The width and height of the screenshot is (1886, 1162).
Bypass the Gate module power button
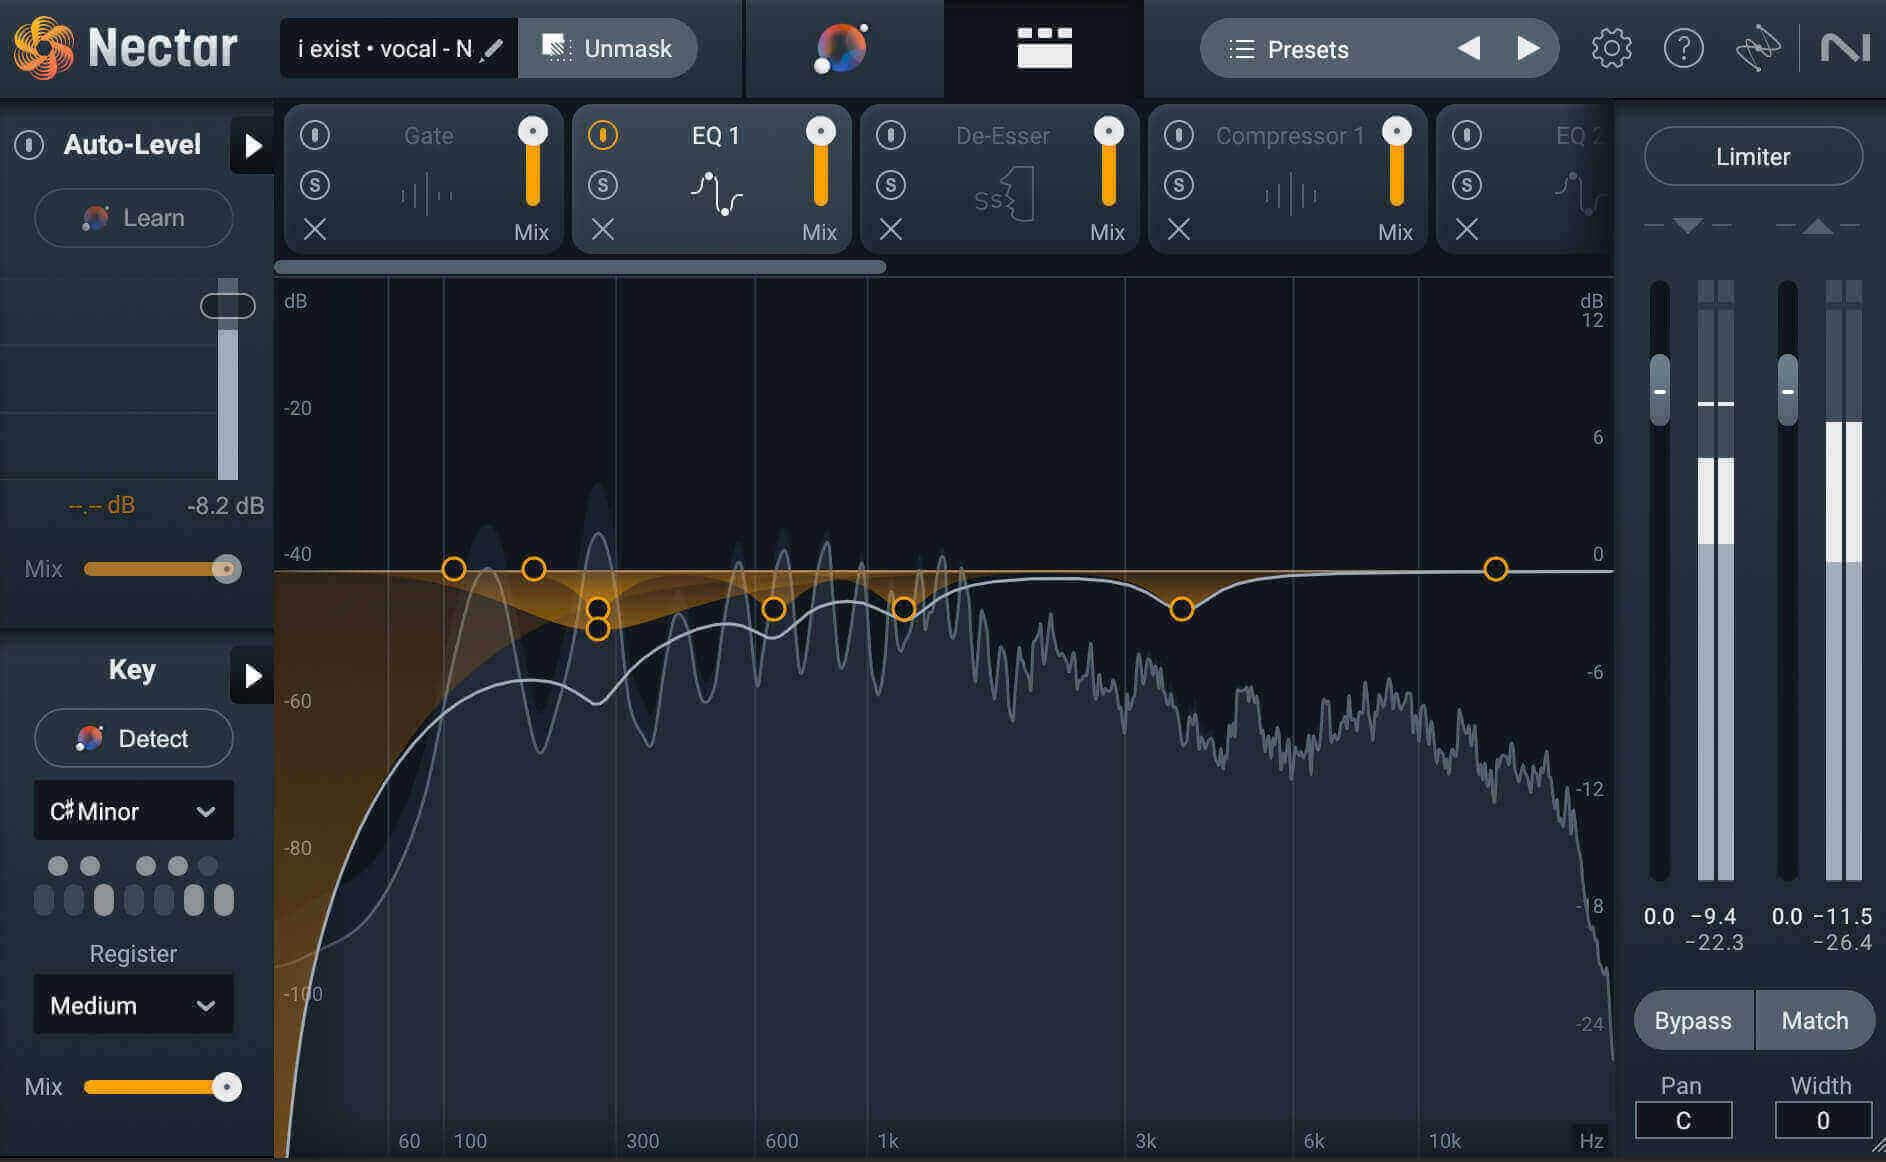(315, 134)
